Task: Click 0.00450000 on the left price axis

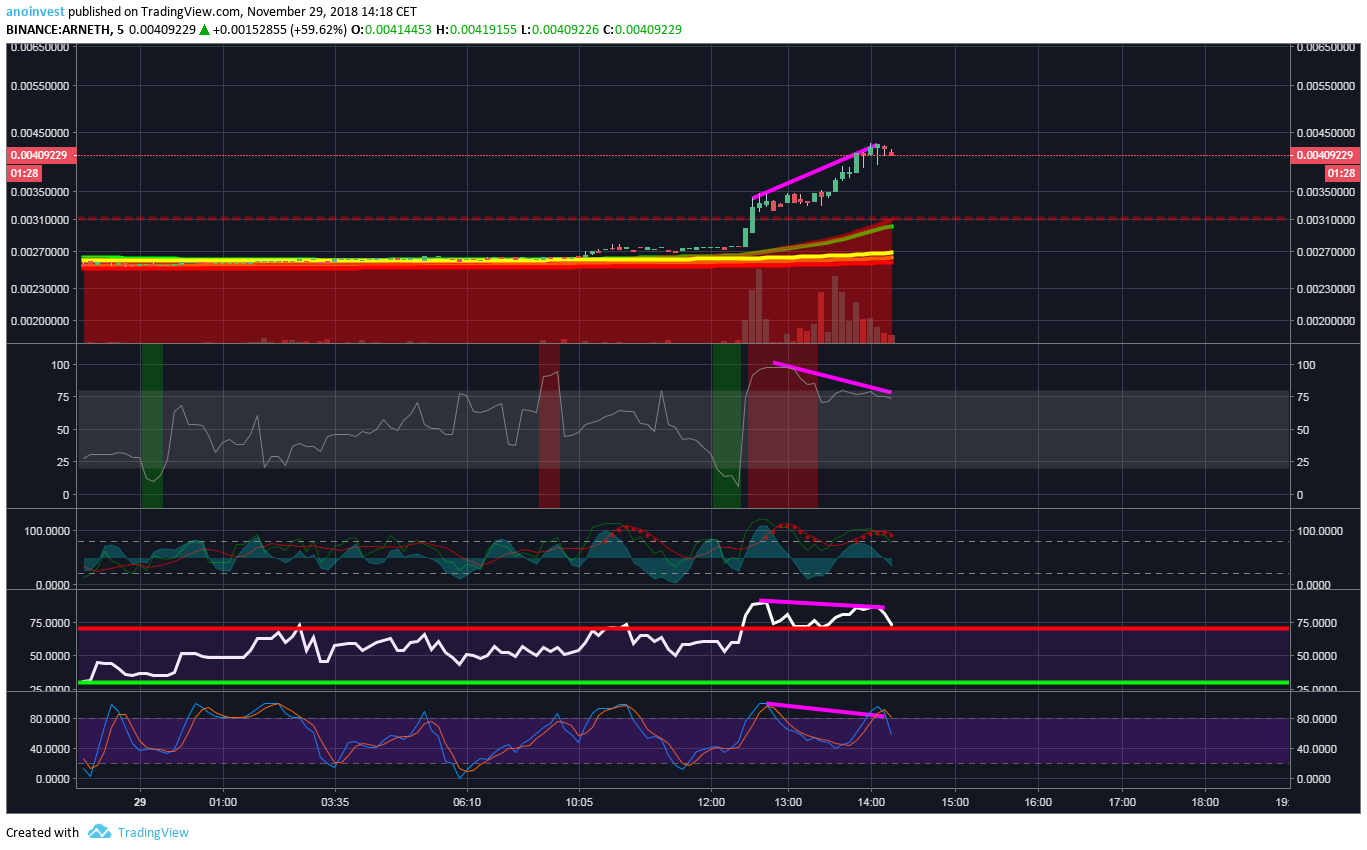Action: [40, 133]
